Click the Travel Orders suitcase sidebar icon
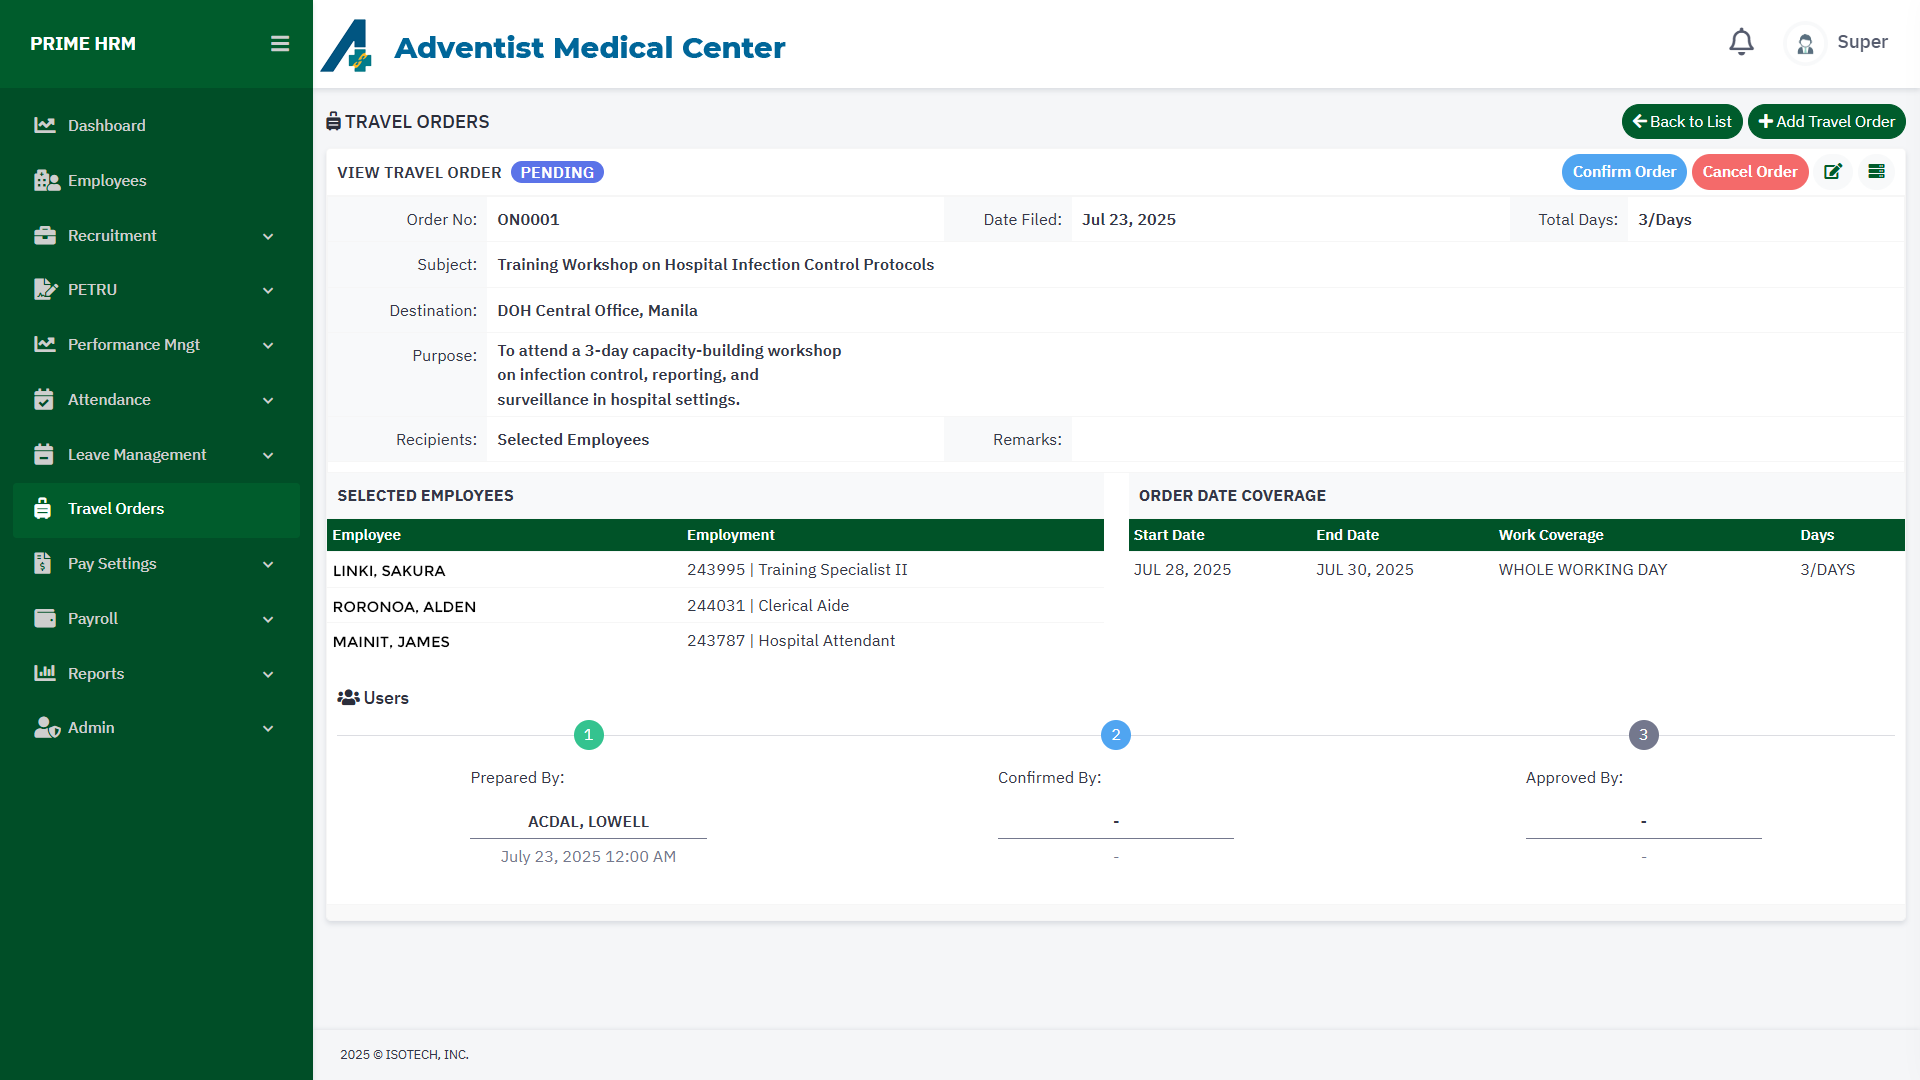Viewport: 1920px width, 1080px height. [42, 508]
